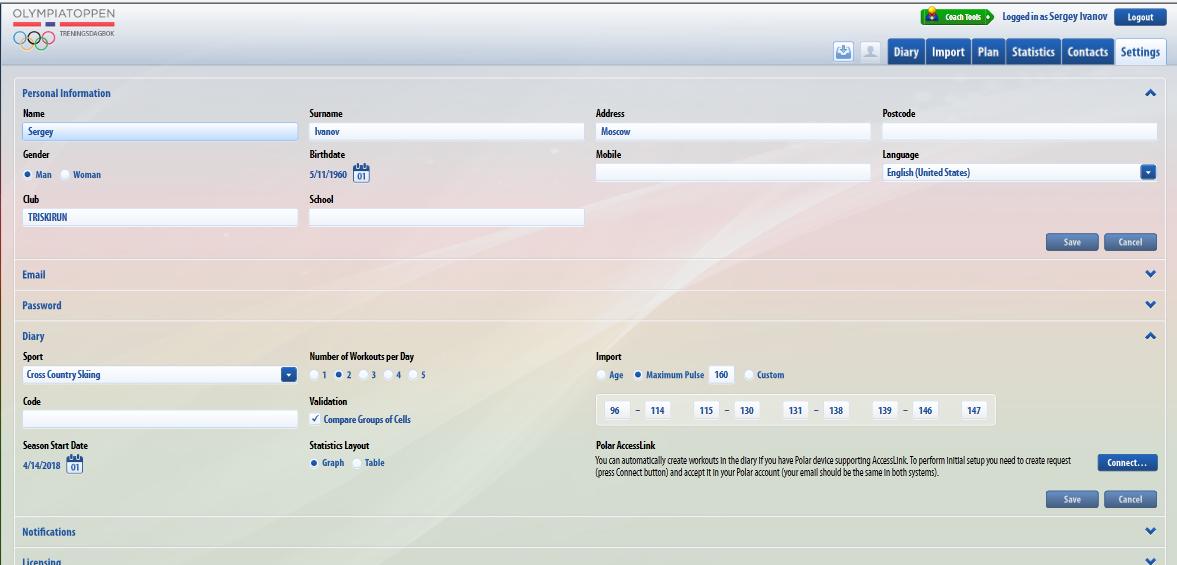Click the Address field containing Moscow
This screenshot has width=1177, height=565.
coord(733,131)
